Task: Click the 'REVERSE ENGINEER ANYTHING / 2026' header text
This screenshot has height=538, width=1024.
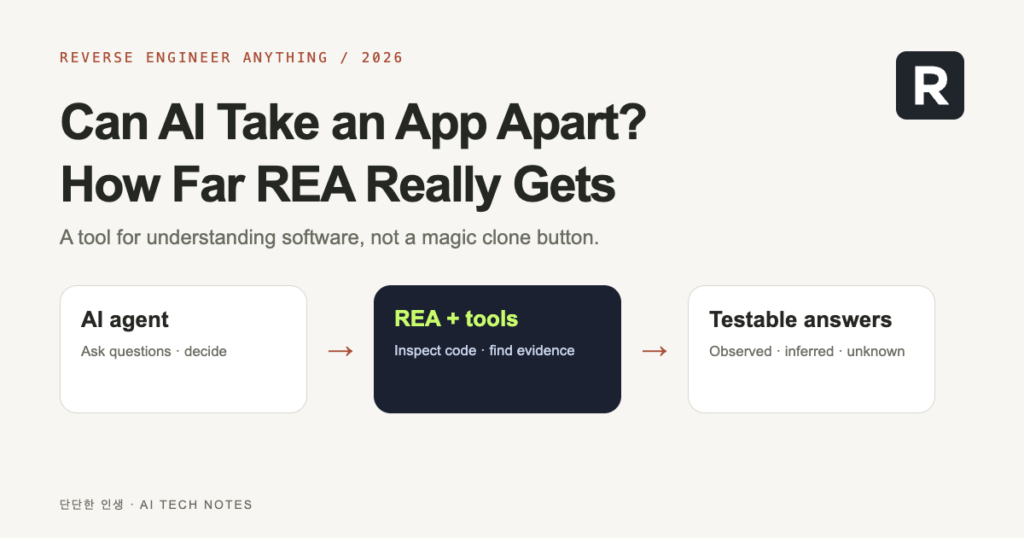Action: pyautogui.click(x=231, y=57)
